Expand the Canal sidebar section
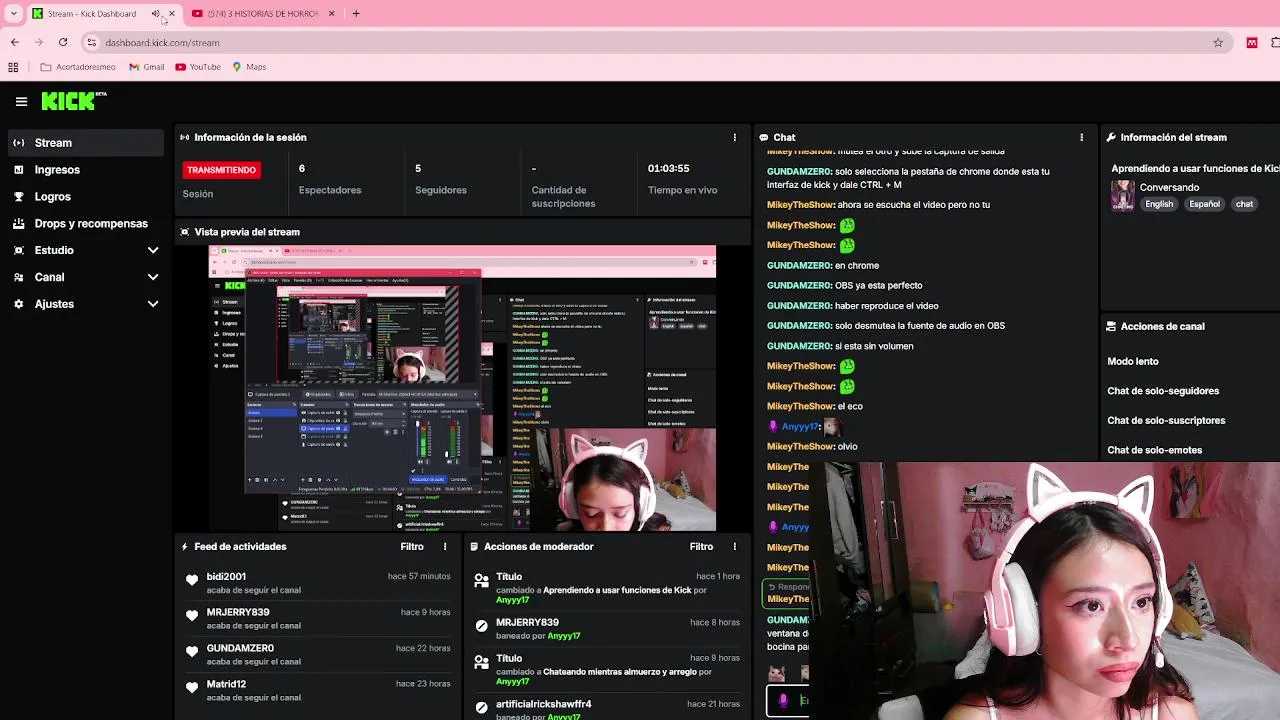This screenshot has height=720, width=1280. (153, 277)
